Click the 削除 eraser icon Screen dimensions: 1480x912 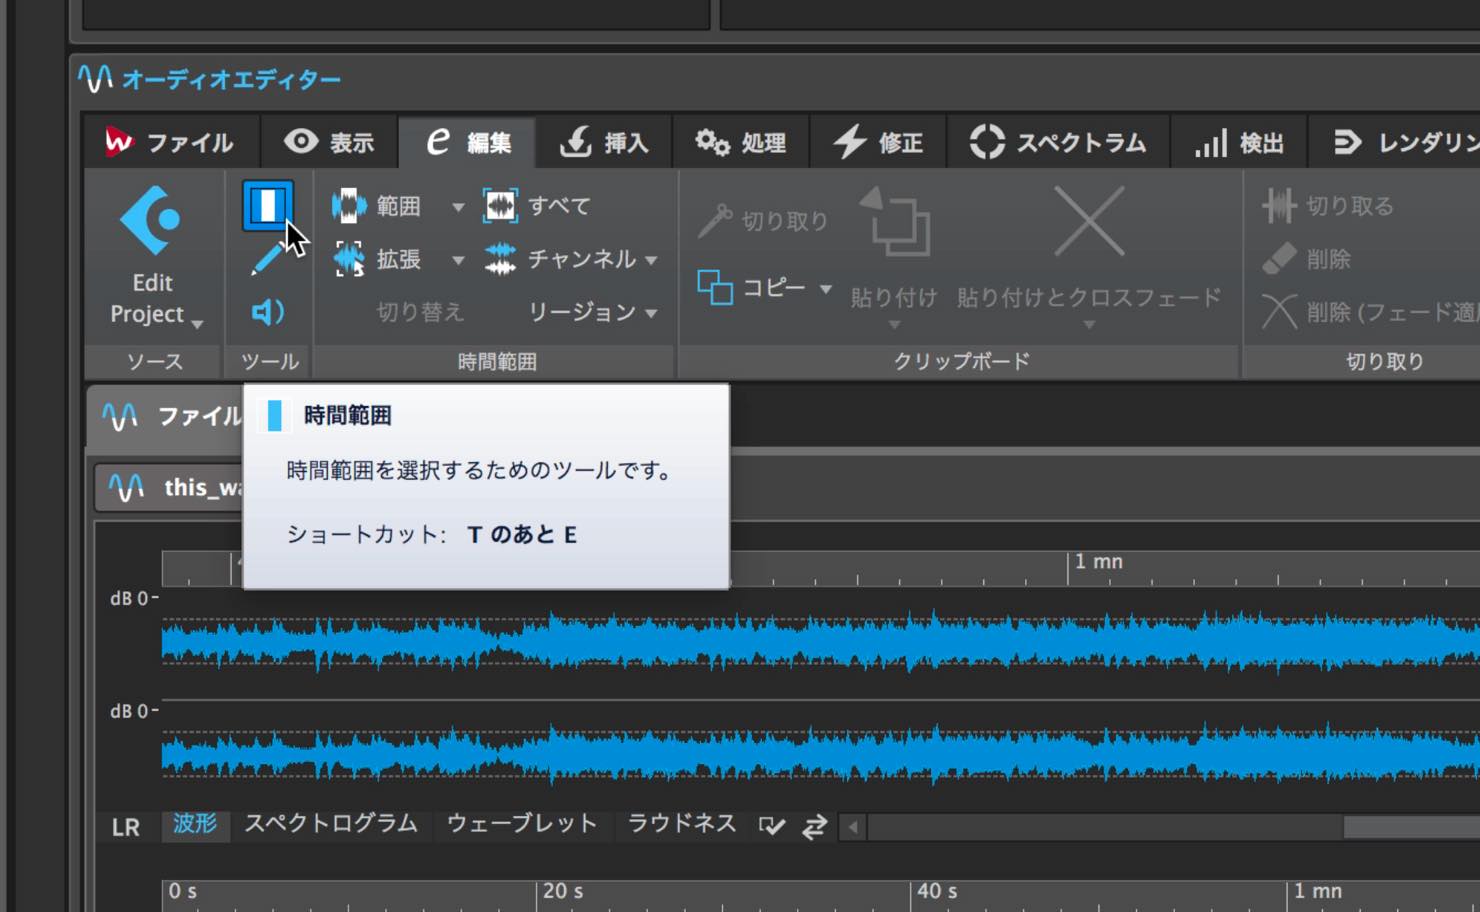pos(1279,259)
